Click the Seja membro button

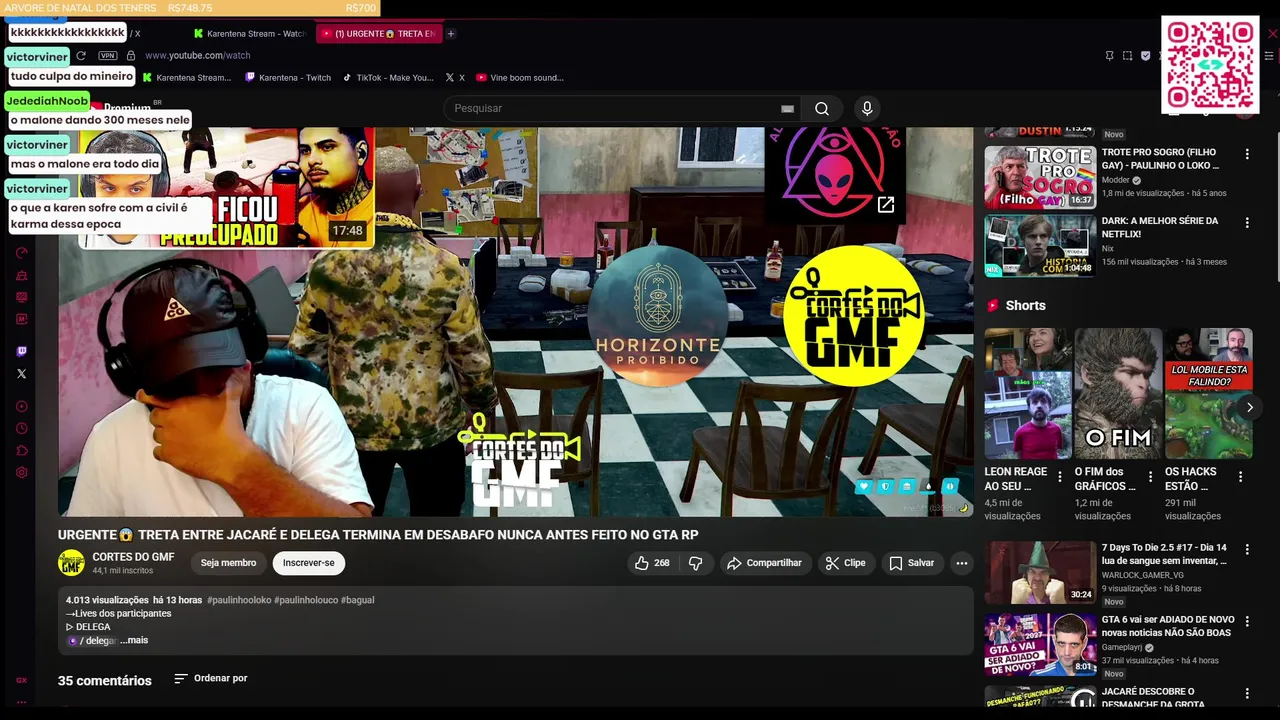click(228, 563)
